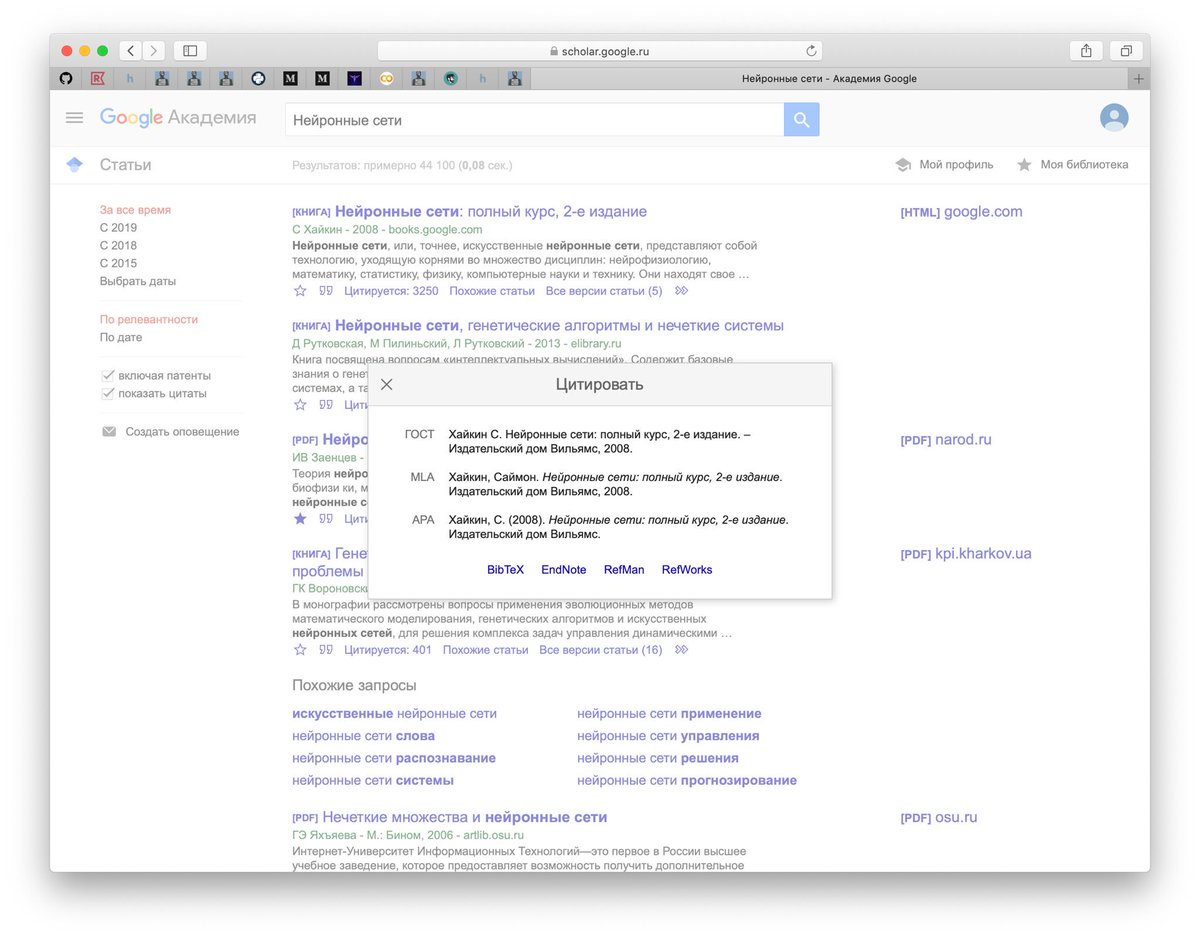
Task: Toggle включая патенты checkbox
Action: pos(108,375)
